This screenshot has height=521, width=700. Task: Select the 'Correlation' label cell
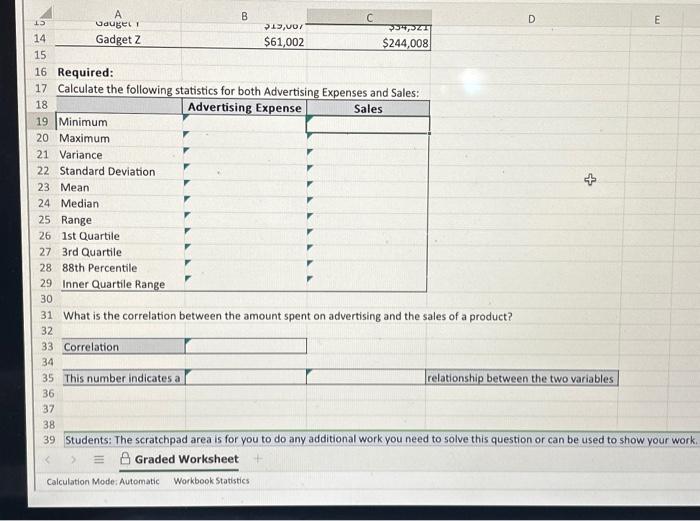pos(123,346)
